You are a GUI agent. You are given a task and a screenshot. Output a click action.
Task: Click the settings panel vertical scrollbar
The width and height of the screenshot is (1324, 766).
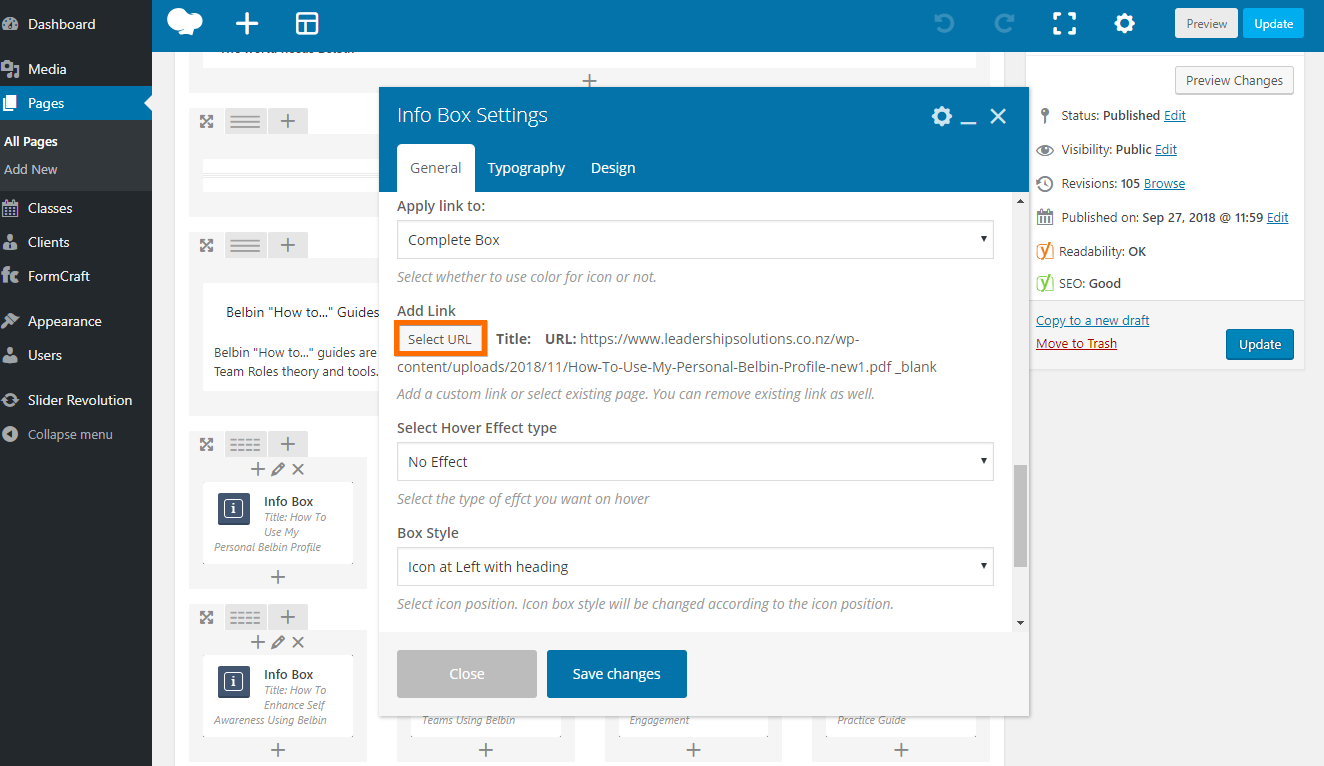tap(1020, 515)
